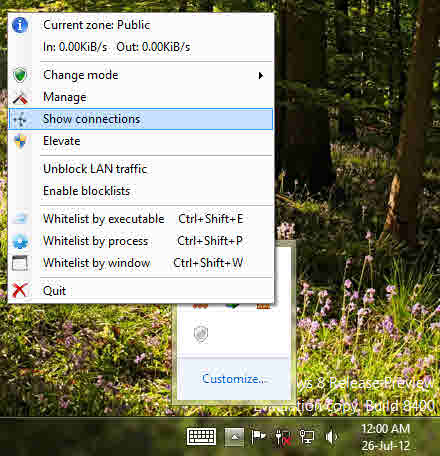Click the Manage tools icon

(20, 97)
